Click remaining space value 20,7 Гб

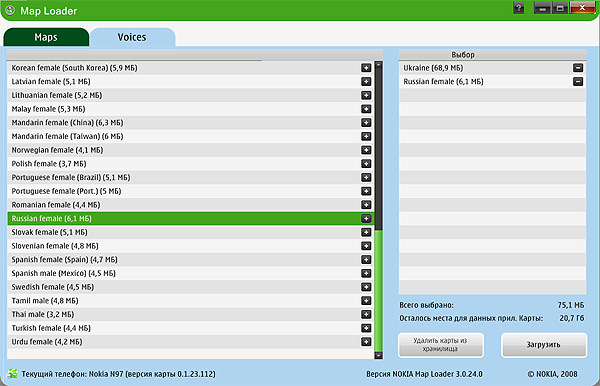point(572,318)
